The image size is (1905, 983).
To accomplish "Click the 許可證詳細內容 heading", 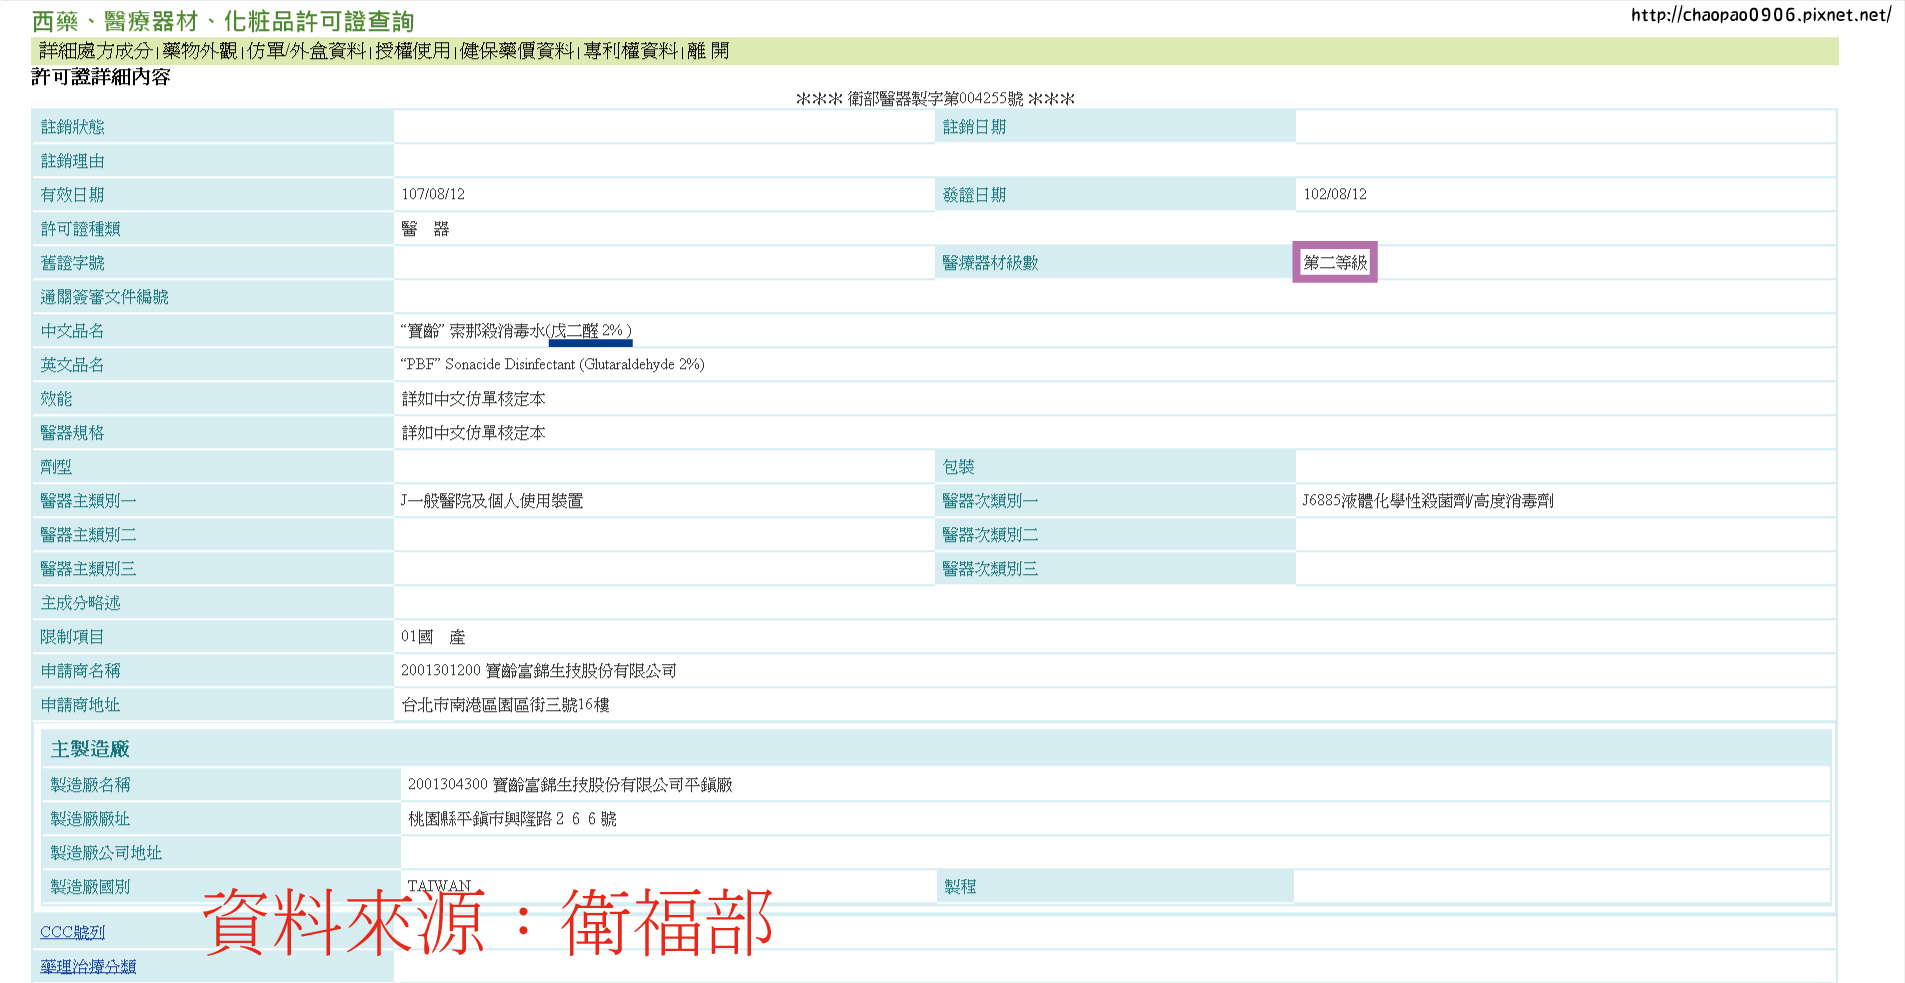I will [101, 77].
